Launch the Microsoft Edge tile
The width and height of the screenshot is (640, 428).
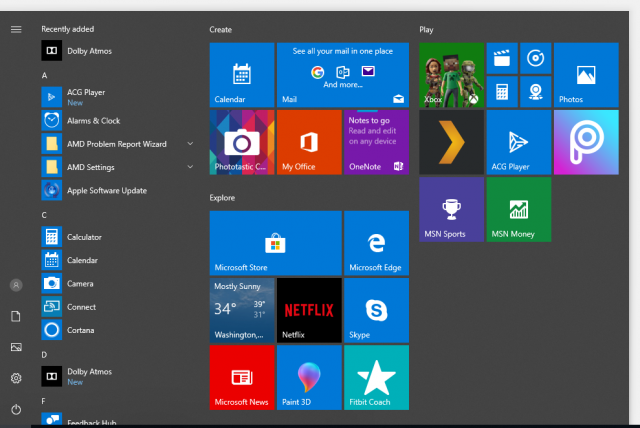376,243
